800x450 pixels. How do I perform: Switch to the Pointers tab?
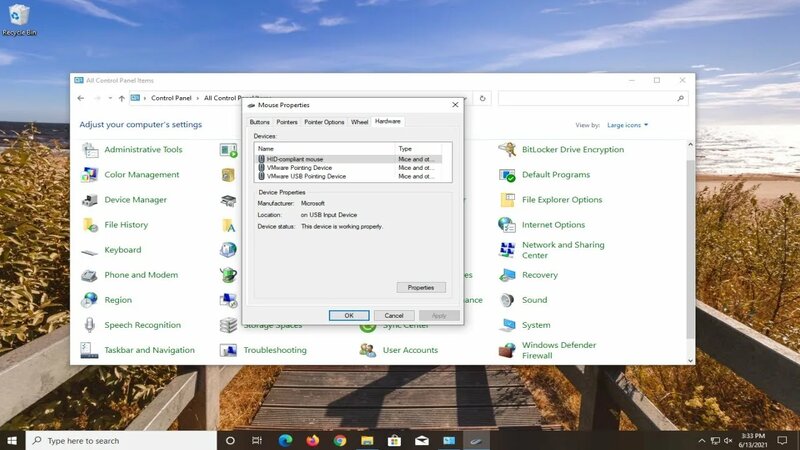287,122
